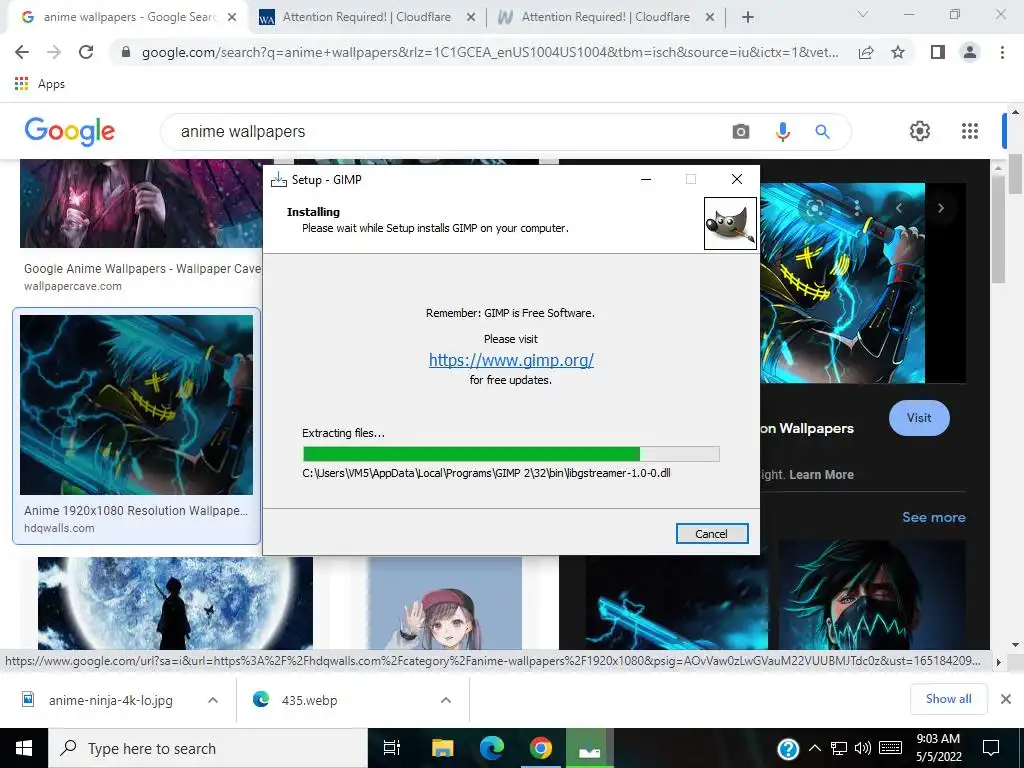1024x768 pixels.
Task: Click the installation progress bar
Action: pyautogui.click(x=511, y=454)
